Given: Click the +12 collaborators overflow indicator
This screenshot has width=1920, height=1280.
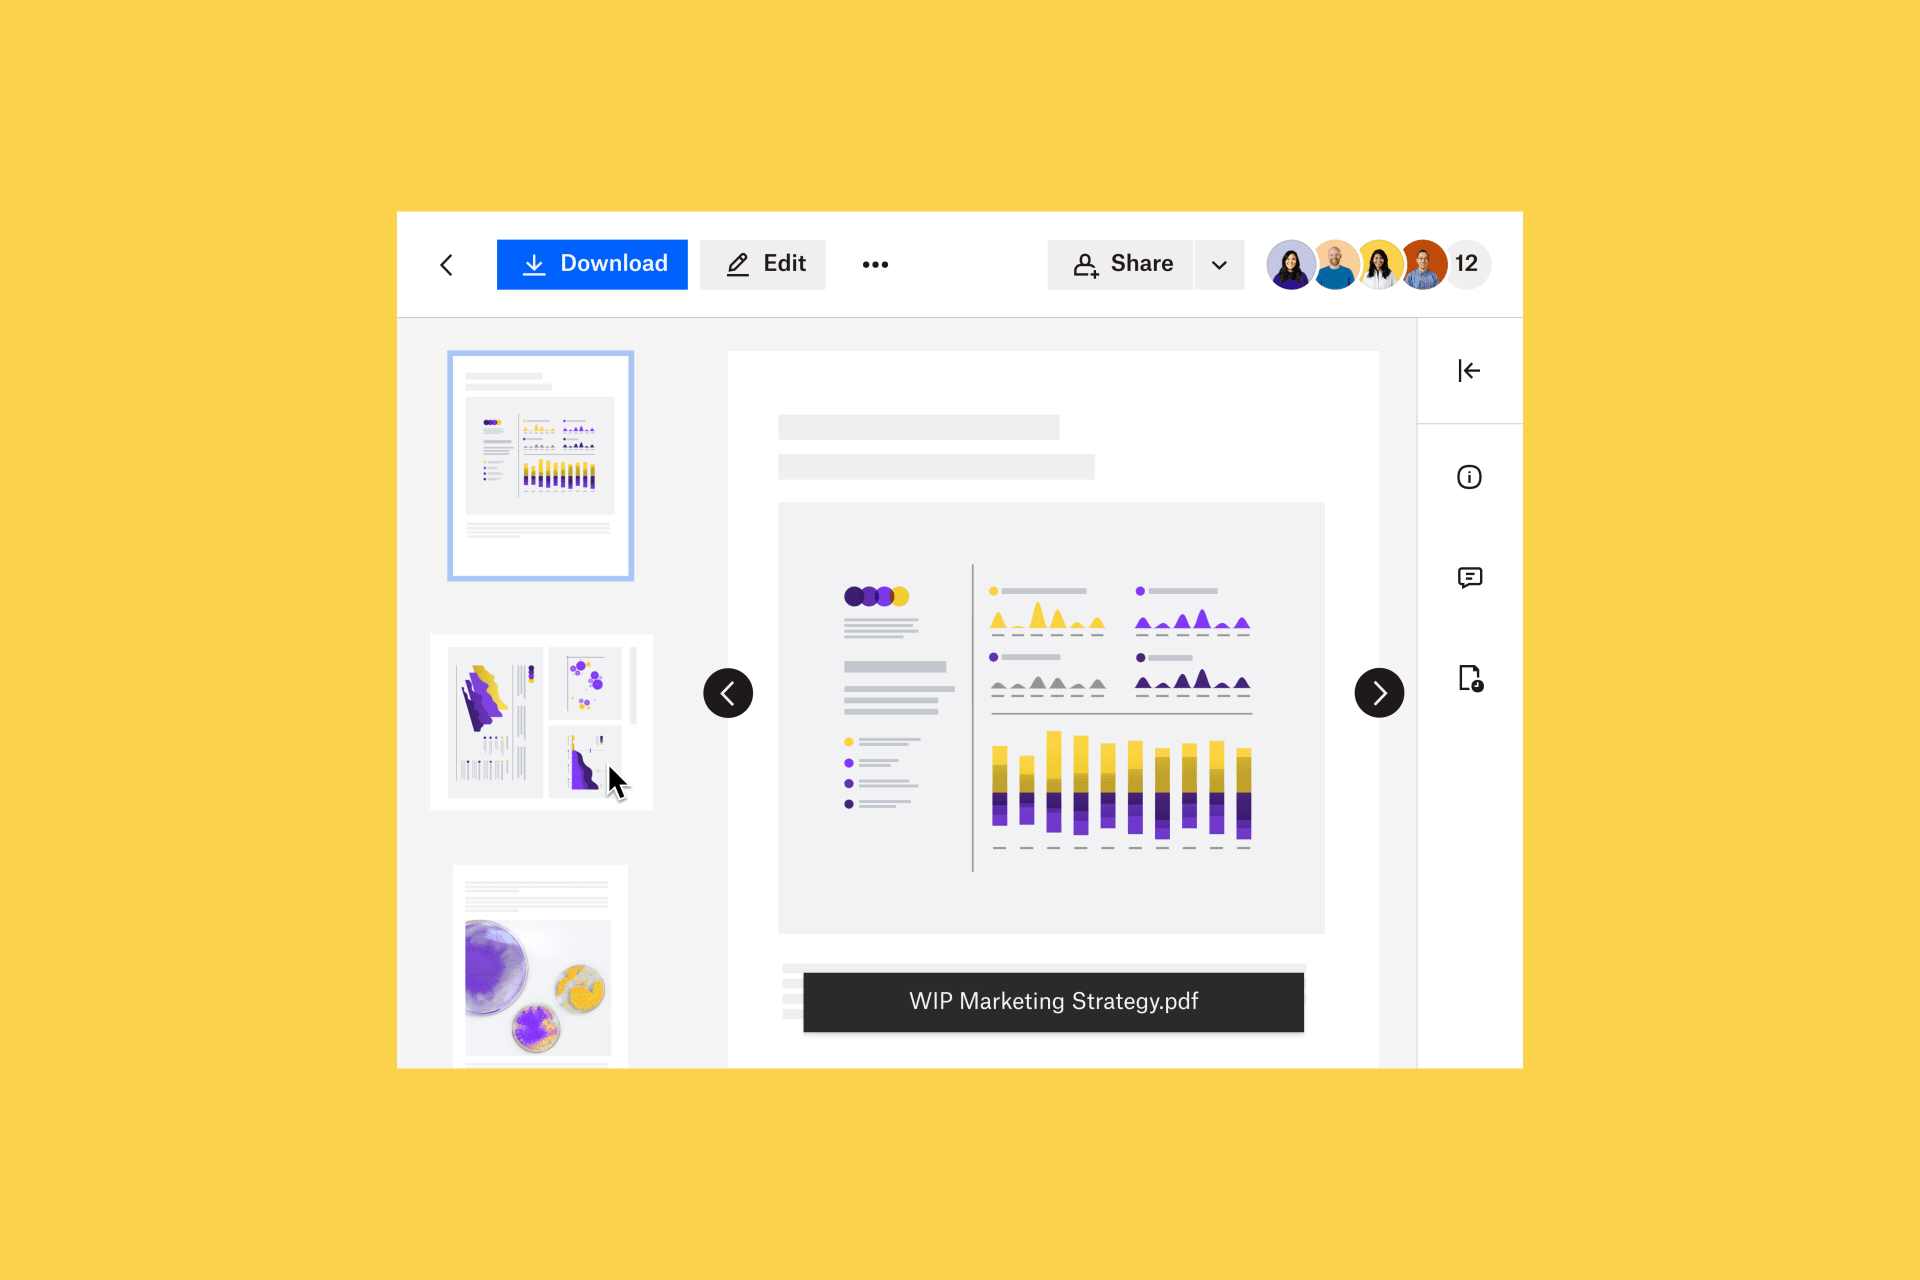Looking at the screenshot, I should click(x=1464, y=264).
